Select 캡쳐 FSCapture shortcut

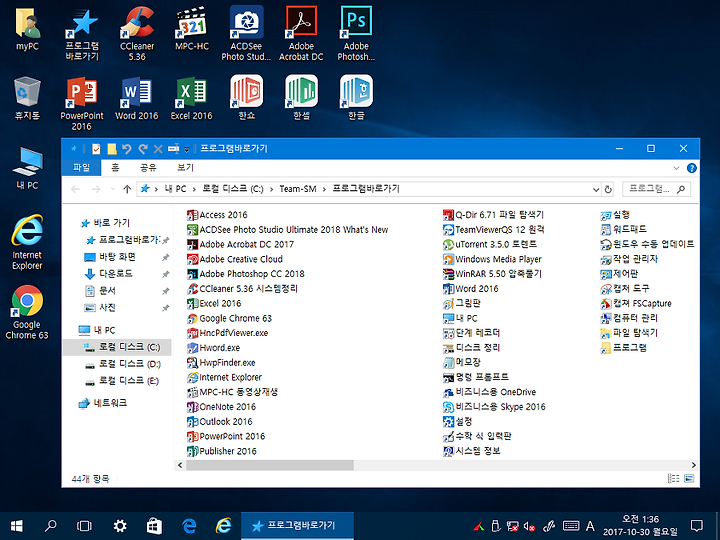tap(636, 304)
